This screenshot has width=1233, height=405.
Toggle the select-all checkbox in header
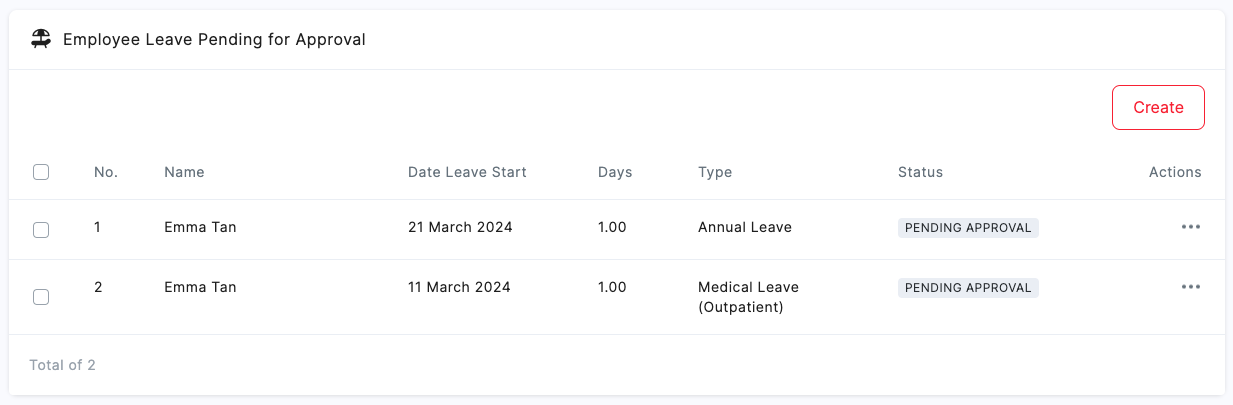point(41,172)
